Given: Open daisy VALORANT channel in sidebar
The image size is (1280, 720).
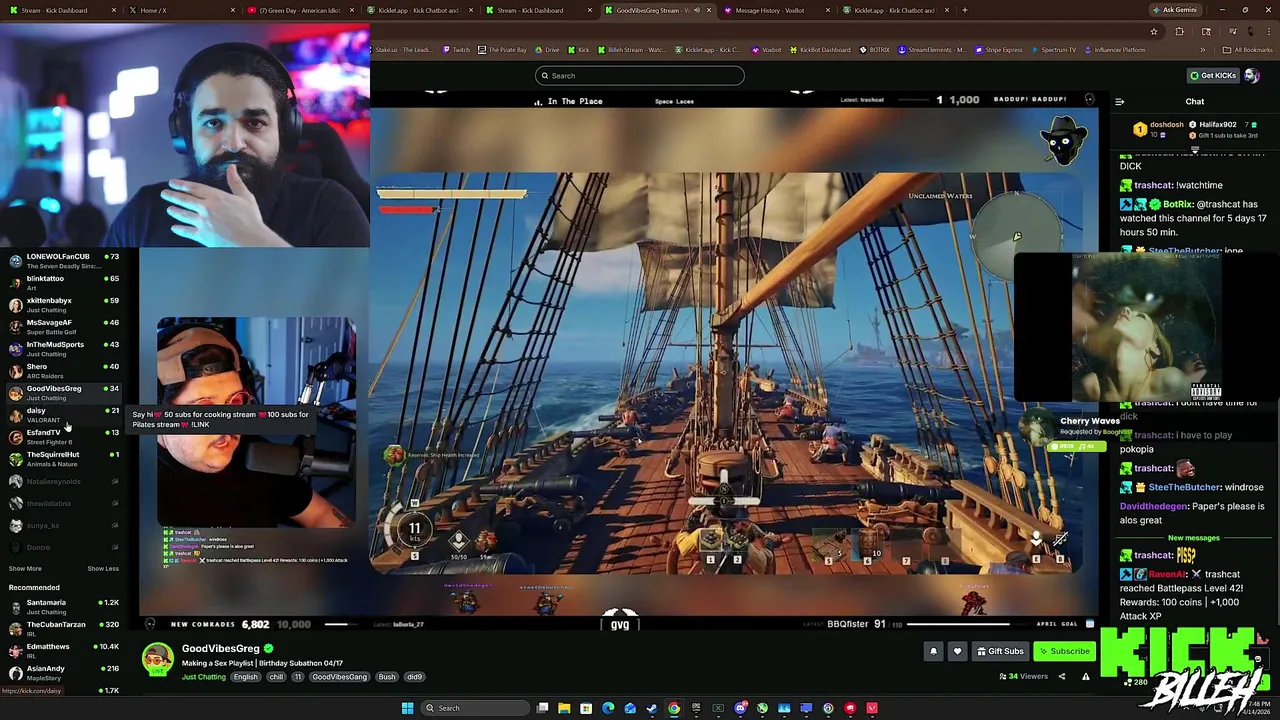Looking at the screenshot, I should coord(63,414).
